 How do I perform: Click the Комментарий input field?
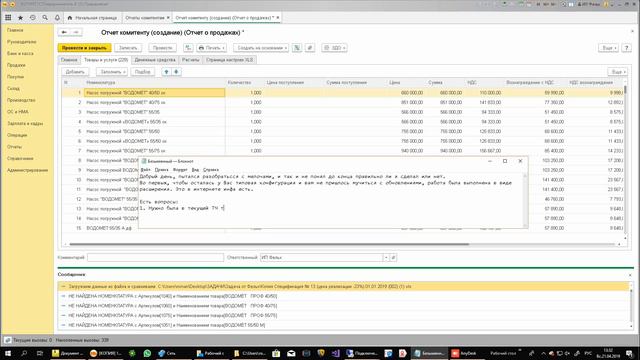(x=155, y=258)
